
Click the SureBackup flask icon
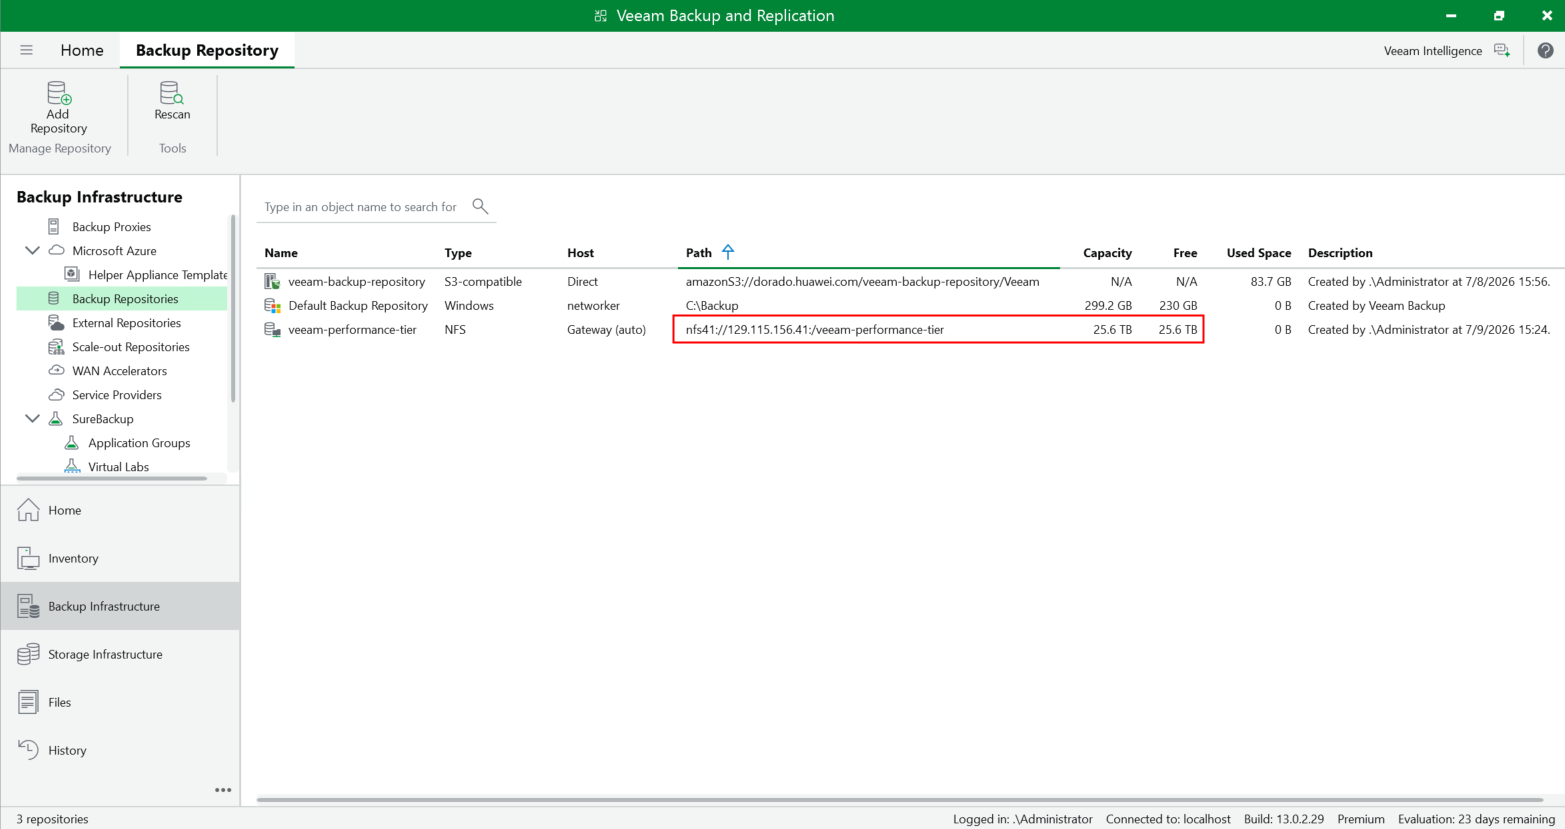coord(56,419)
